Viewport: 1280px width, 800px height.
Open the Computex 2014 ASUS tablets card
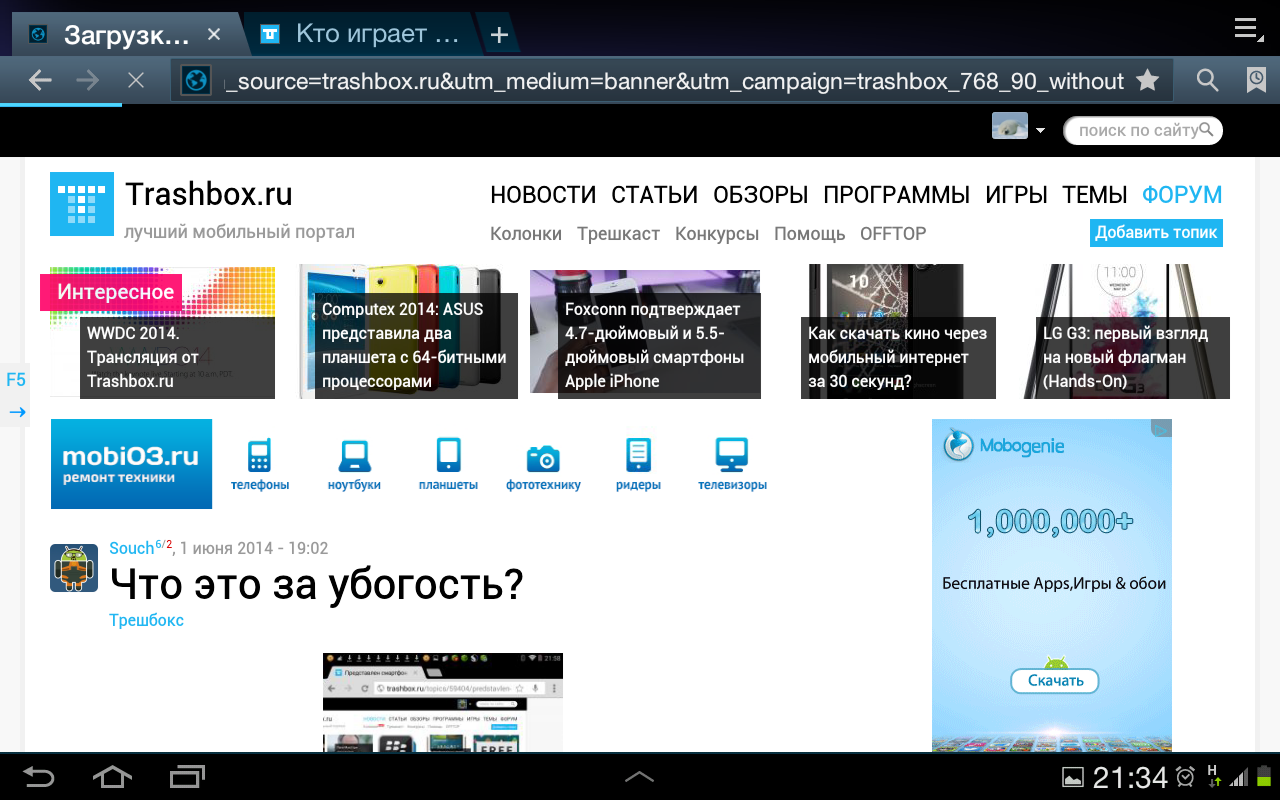pyautogui.click(x=408, y=333)
